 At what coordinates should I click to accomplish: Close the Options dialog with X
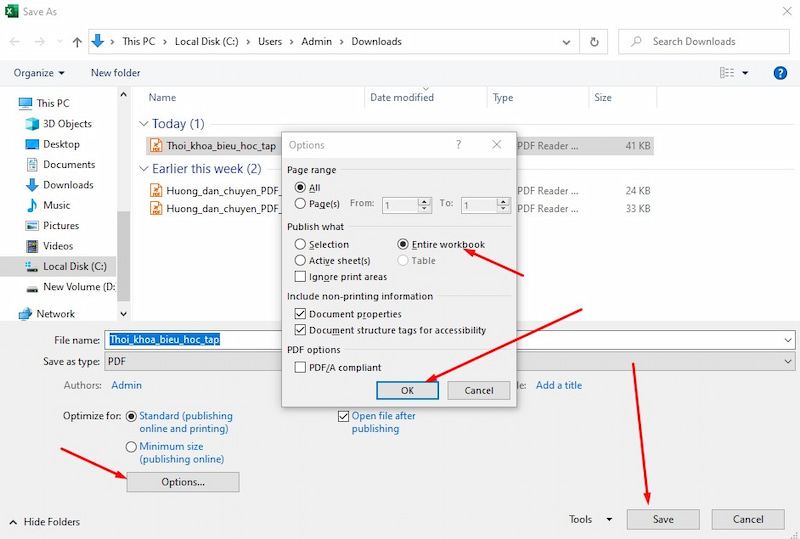tap(496, 145)
